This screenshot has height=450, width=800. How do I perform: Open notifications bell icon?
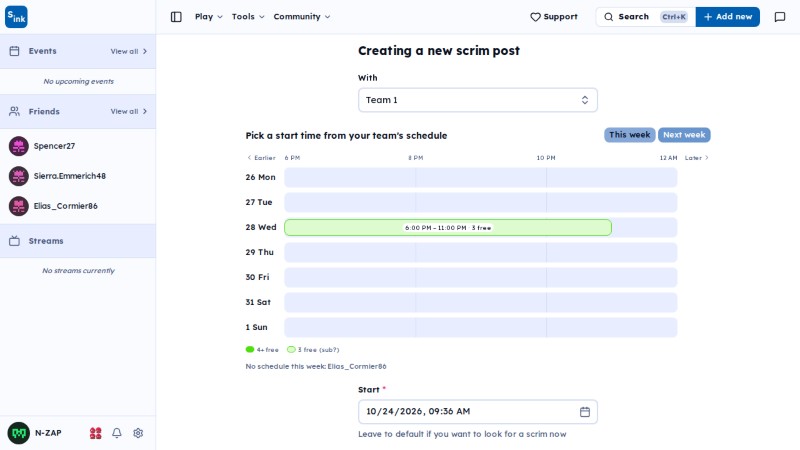[x=117, y=433]
